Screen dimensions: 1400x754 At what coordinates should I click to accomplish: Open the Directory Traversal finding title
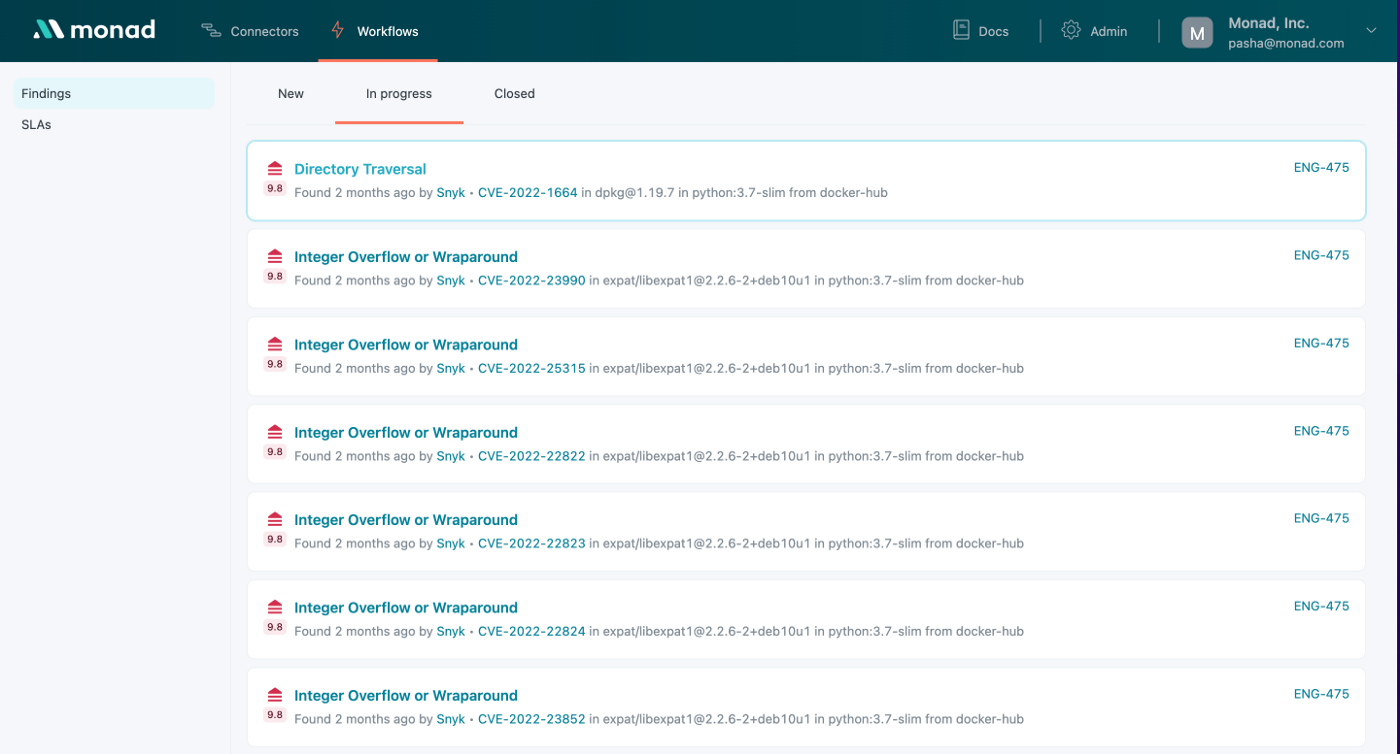[x=360, y=169]
